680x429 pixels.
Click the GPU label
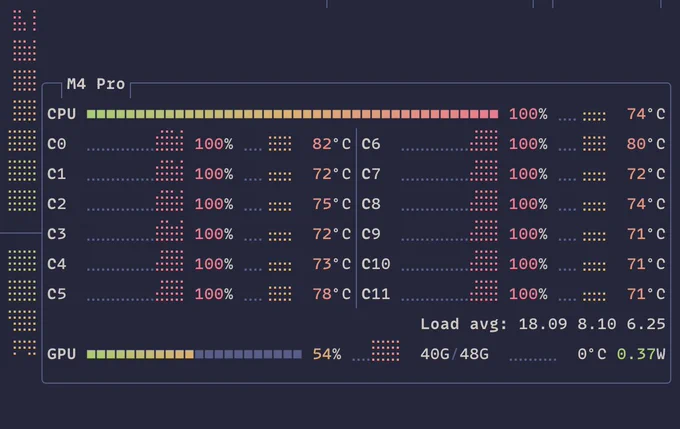point(62,354)
